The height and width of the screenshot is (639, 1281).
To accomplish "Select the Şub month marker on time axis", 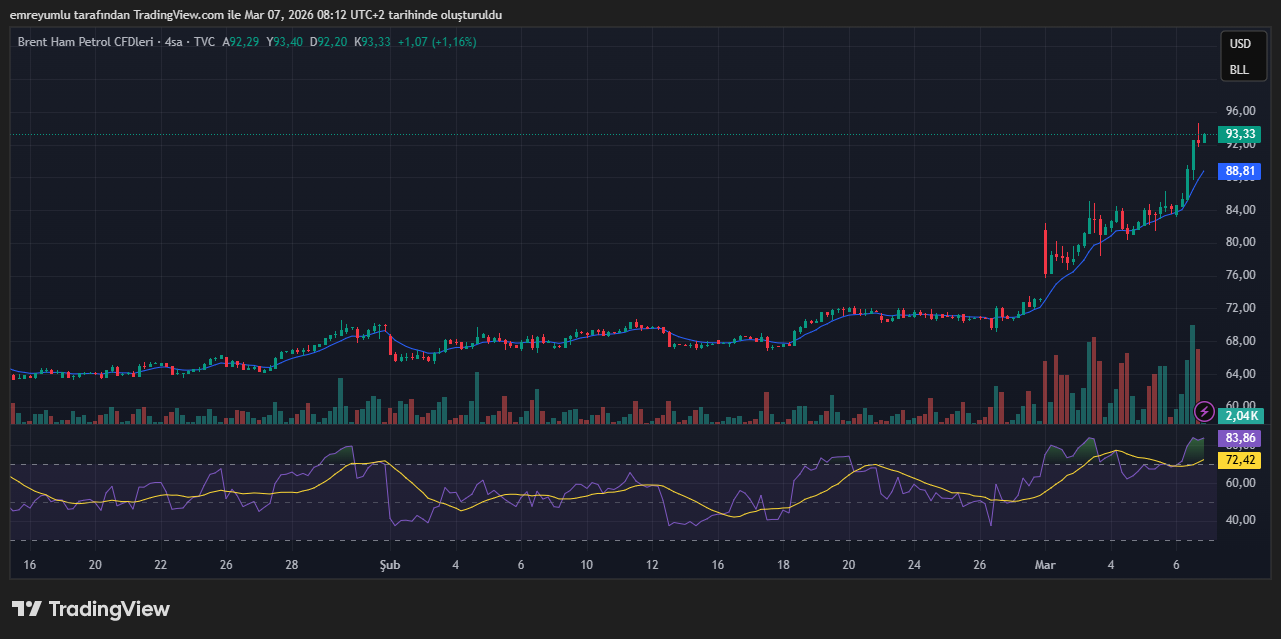I will [x=389, y=565].
